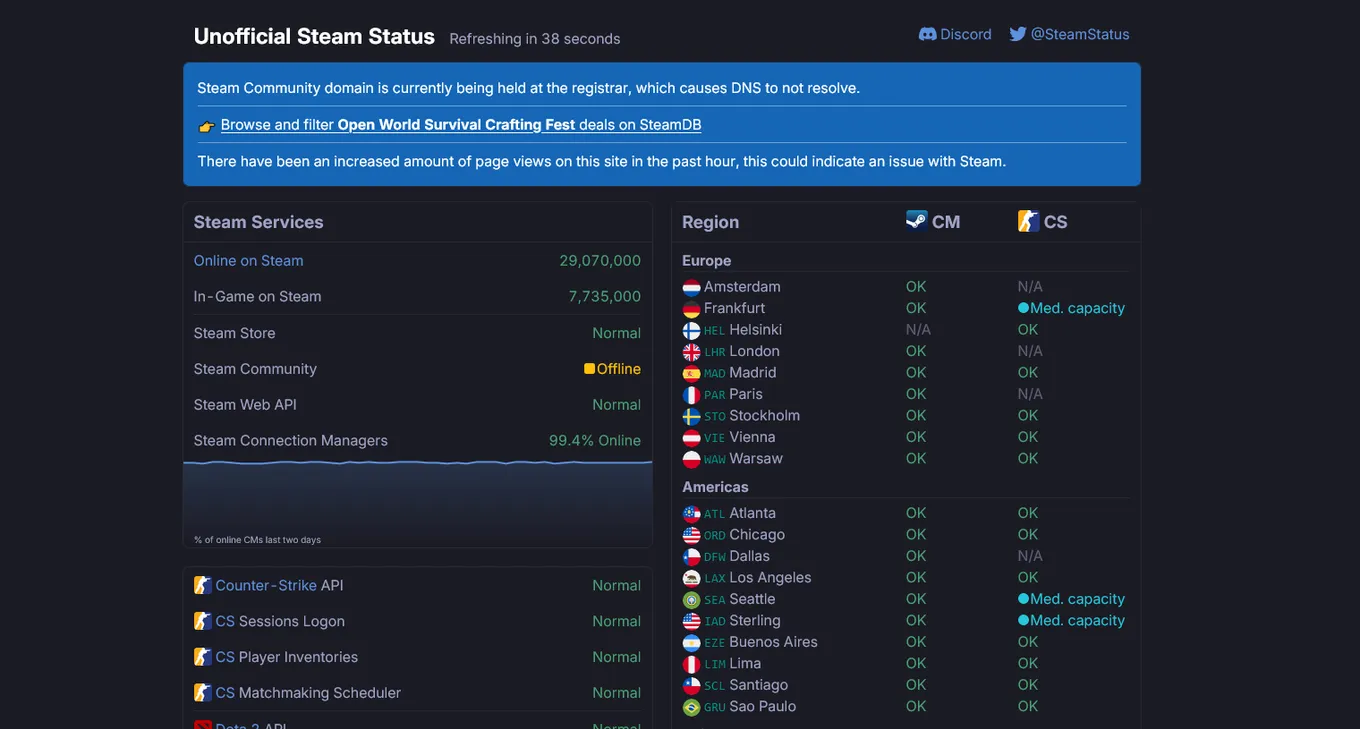Screen dimensions: 1360x729
Task: Open the Discord link
Action: (955, 34)
